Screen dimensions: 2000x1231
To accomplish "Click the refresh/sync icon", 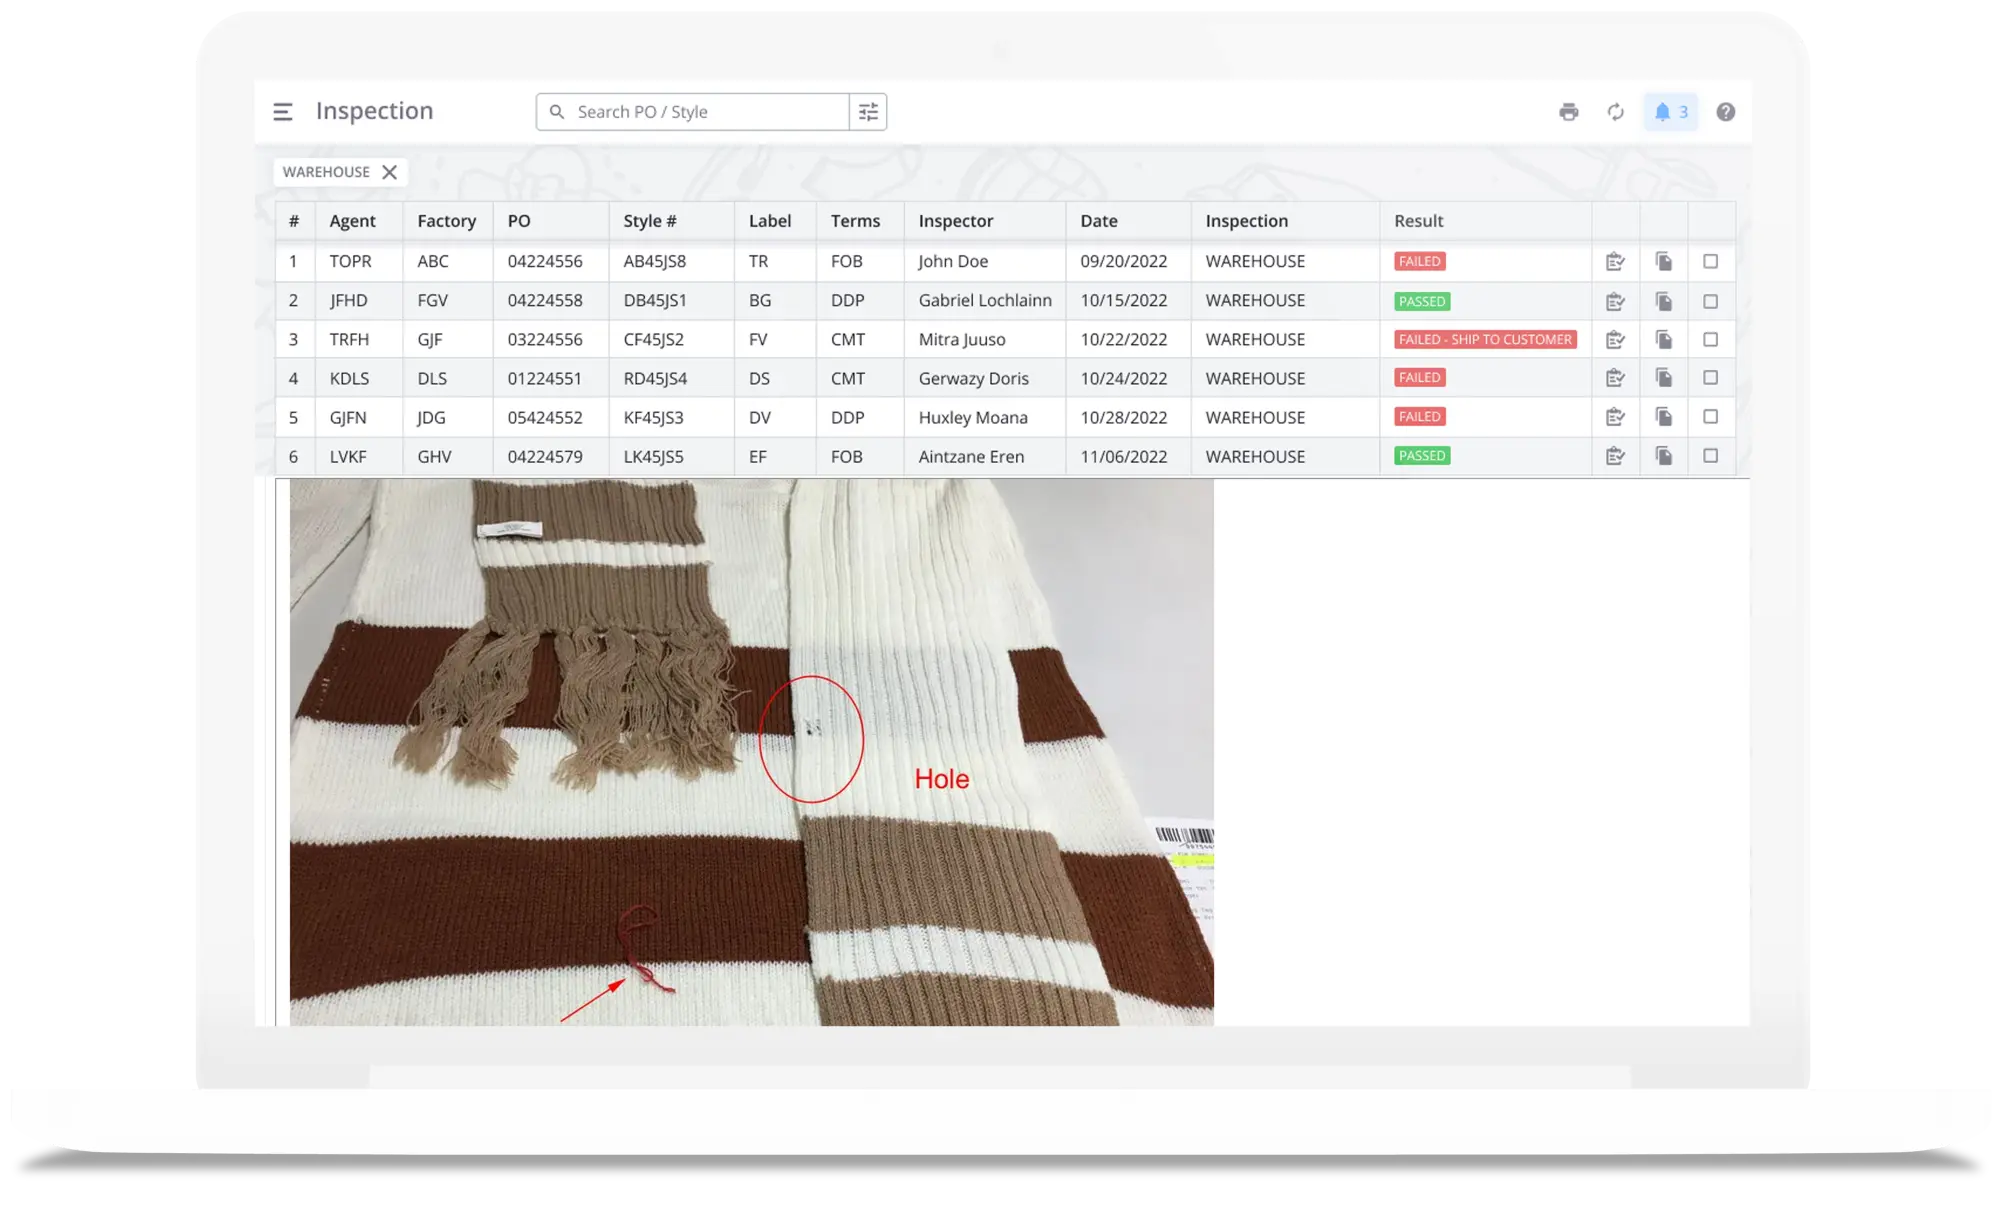I will [x=1616, y=111].
